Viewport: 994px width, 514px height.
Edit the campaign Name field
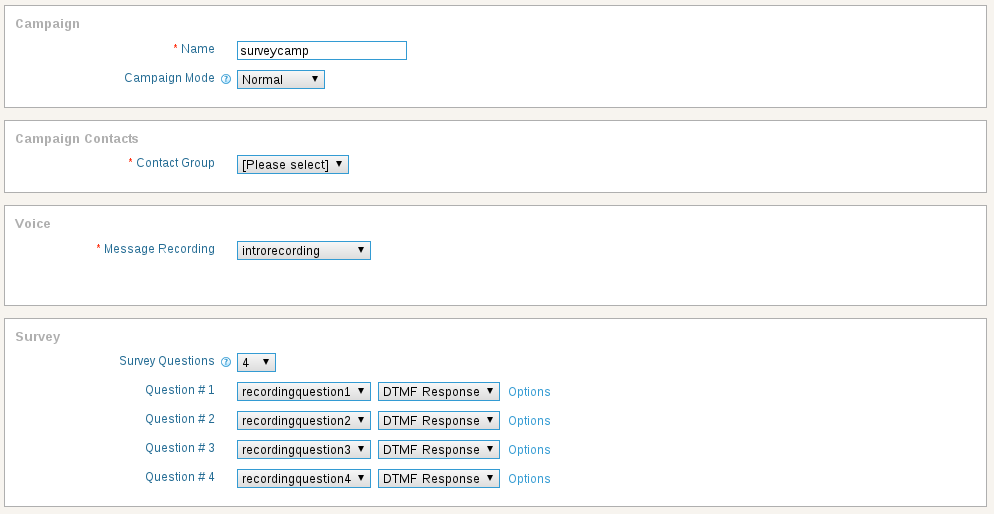pyautogui.click(x=321, y=51)
